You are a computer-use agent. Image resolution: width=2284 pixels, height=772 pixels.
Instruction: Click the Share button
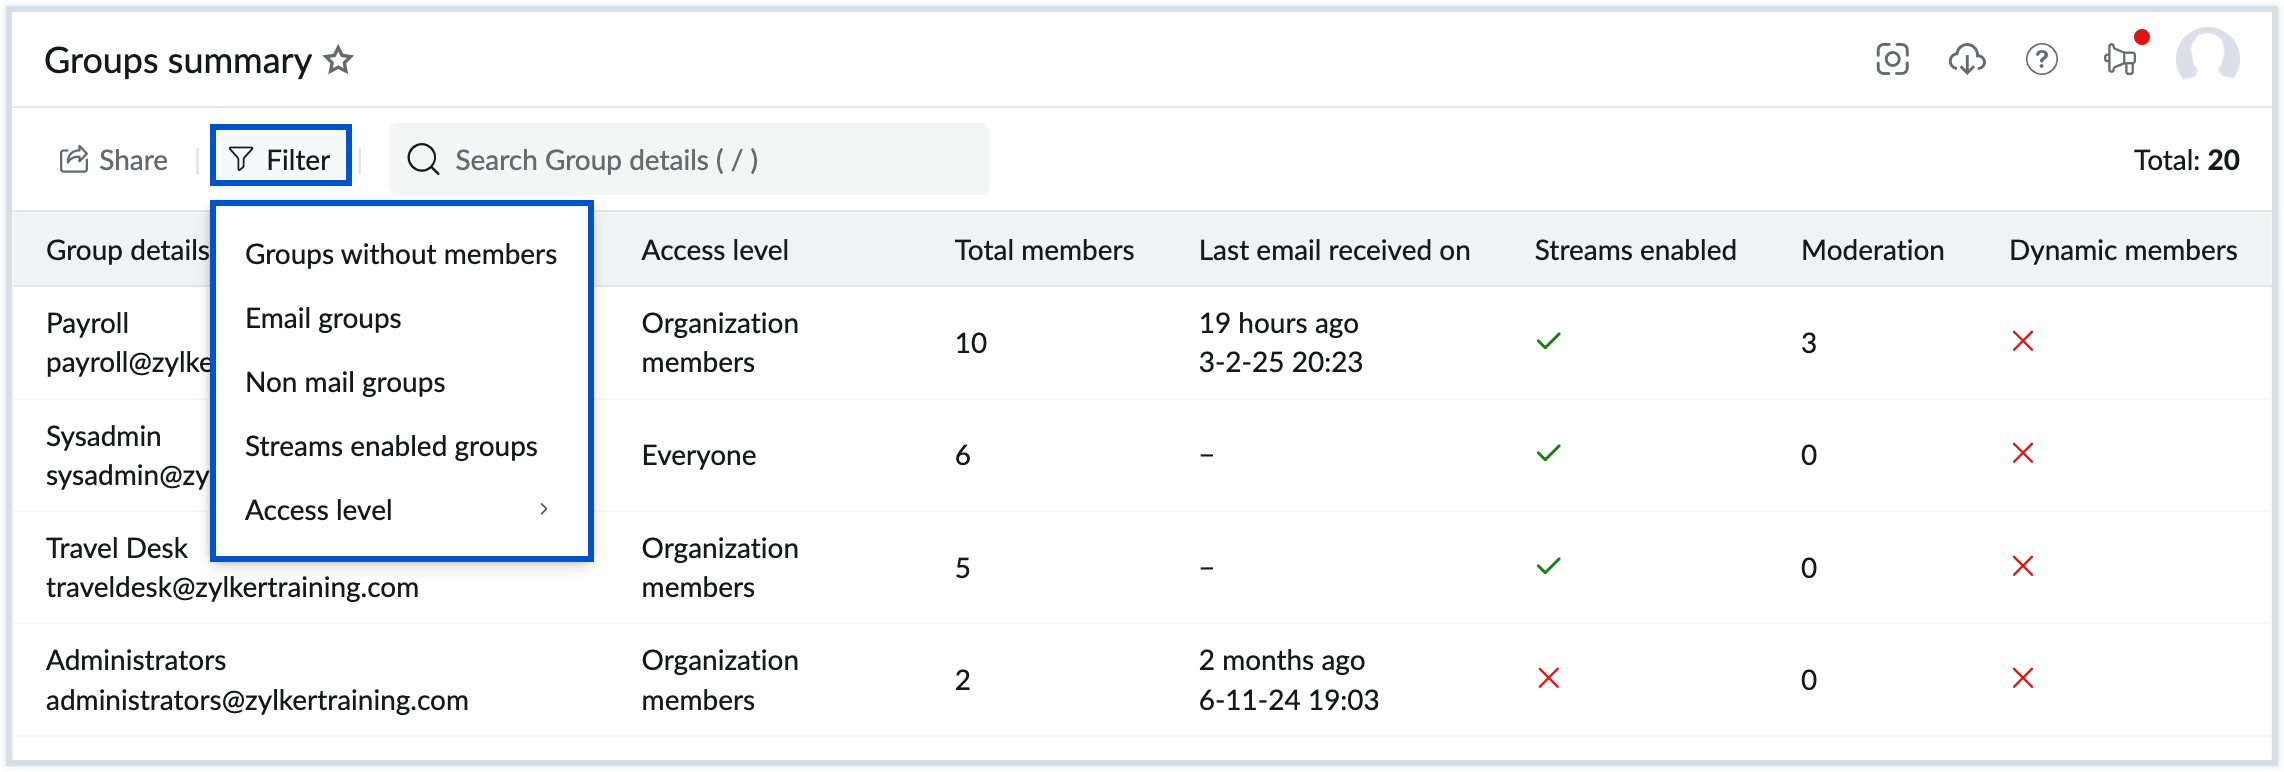[x=114, y=160]
